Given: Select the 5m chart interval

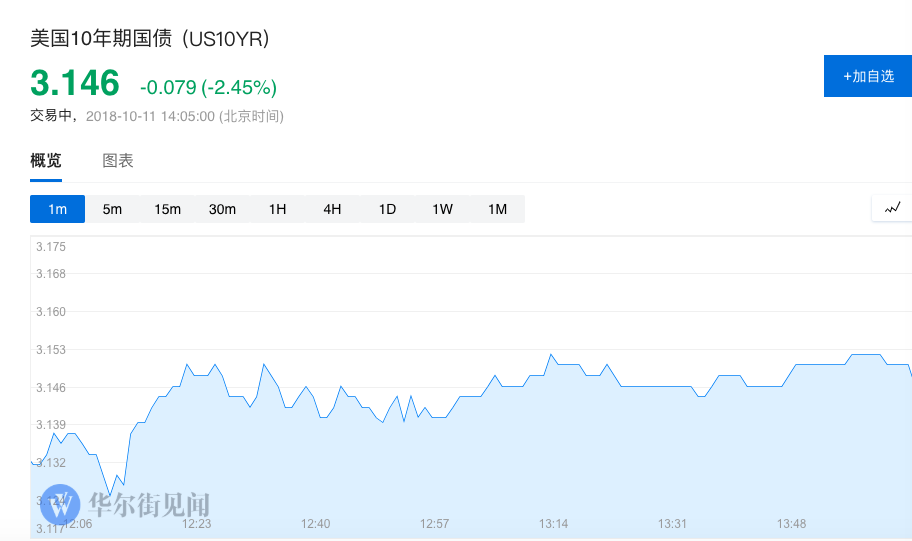Looking at the screenshot, I should click(112, 209).
